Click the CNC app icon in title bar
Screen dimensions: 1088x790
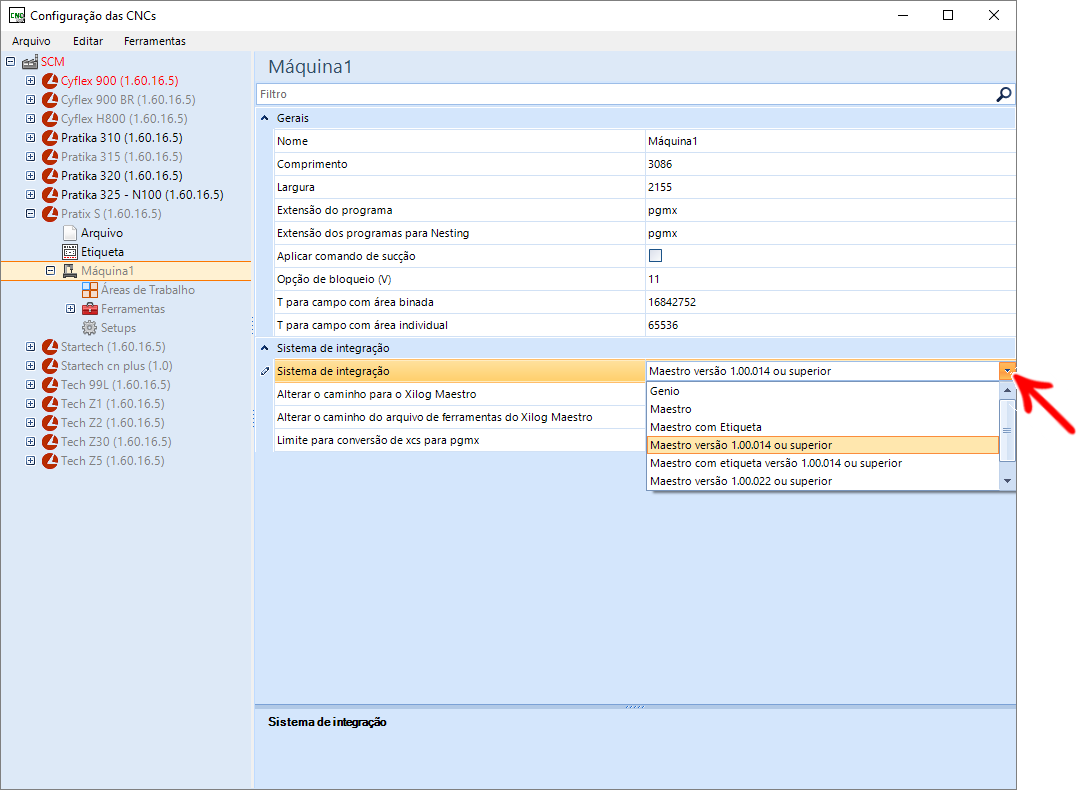[17, 15]
